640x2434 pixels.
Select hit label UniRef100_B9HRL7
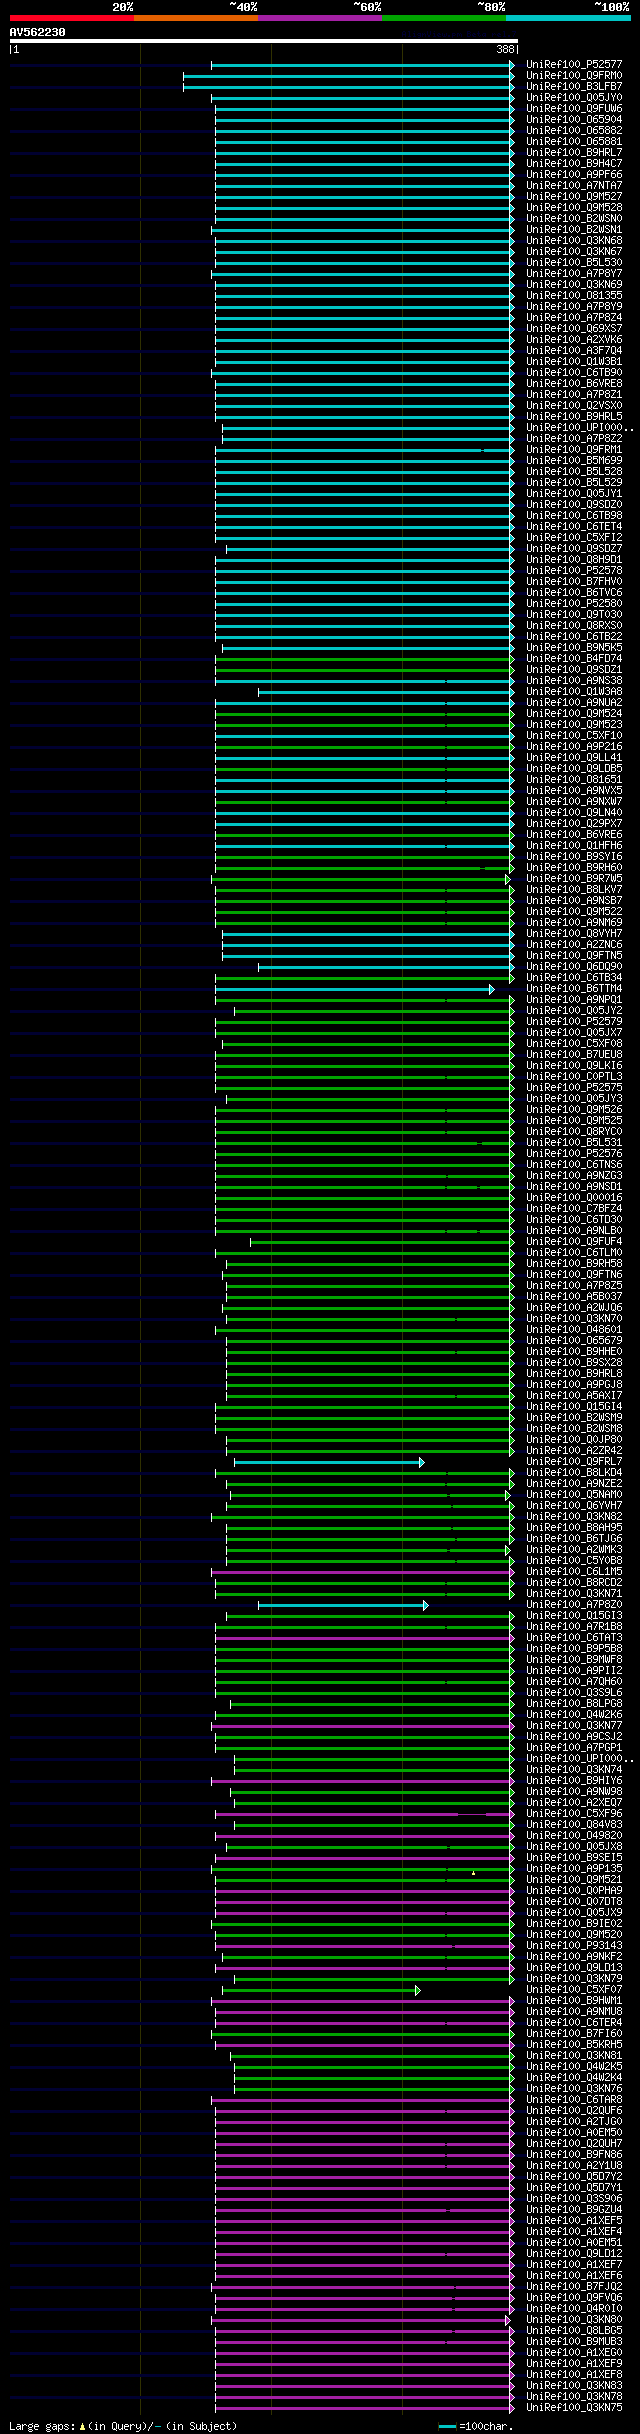574,153
